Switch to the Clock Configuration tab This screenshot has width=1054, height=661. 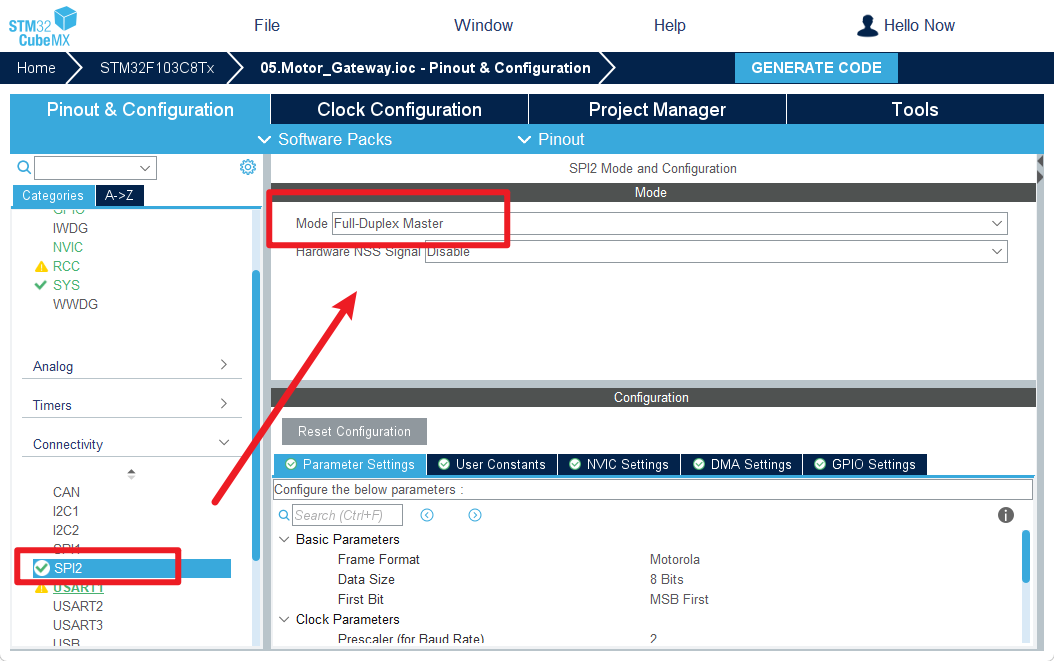point(399,110)
